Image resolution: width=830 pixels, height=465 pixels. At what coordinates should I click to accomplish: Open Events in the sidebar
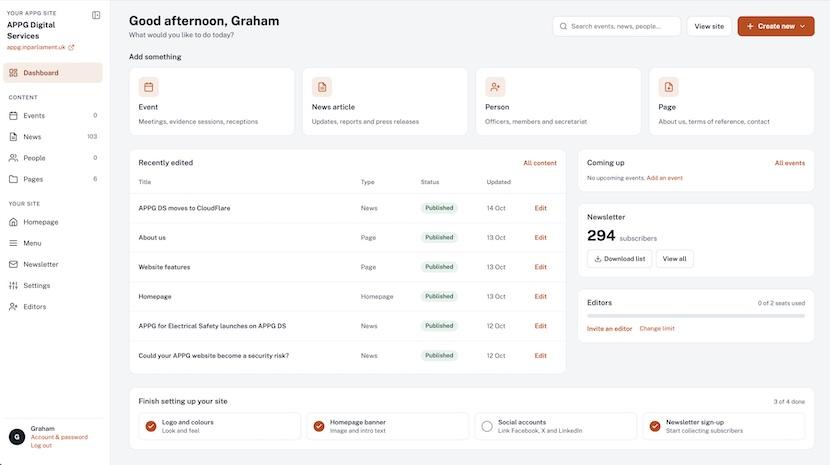coord(53,115)
